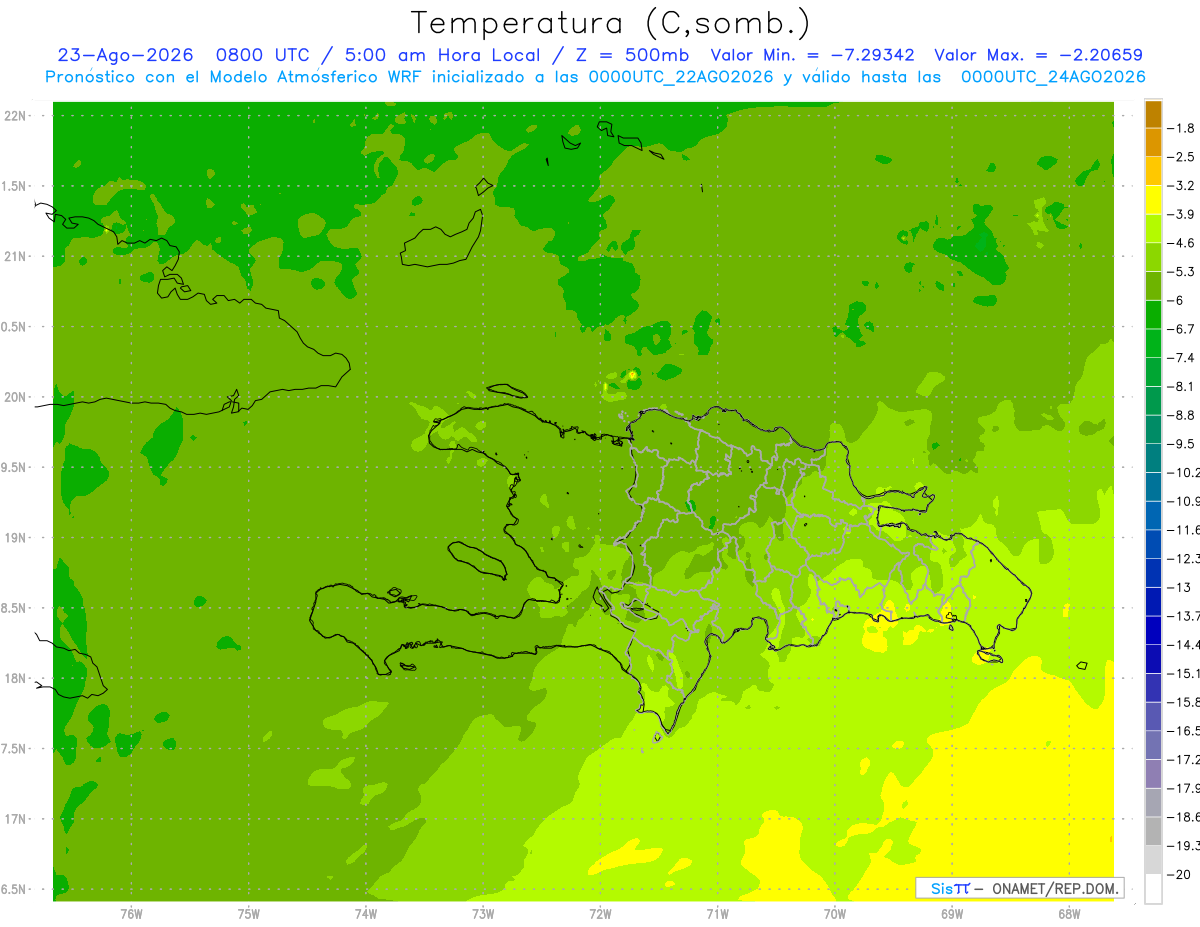Click the yellow swatch between -3.2 and -3.9
This screenshot has height=927, width=1200.
point(1153,200)
